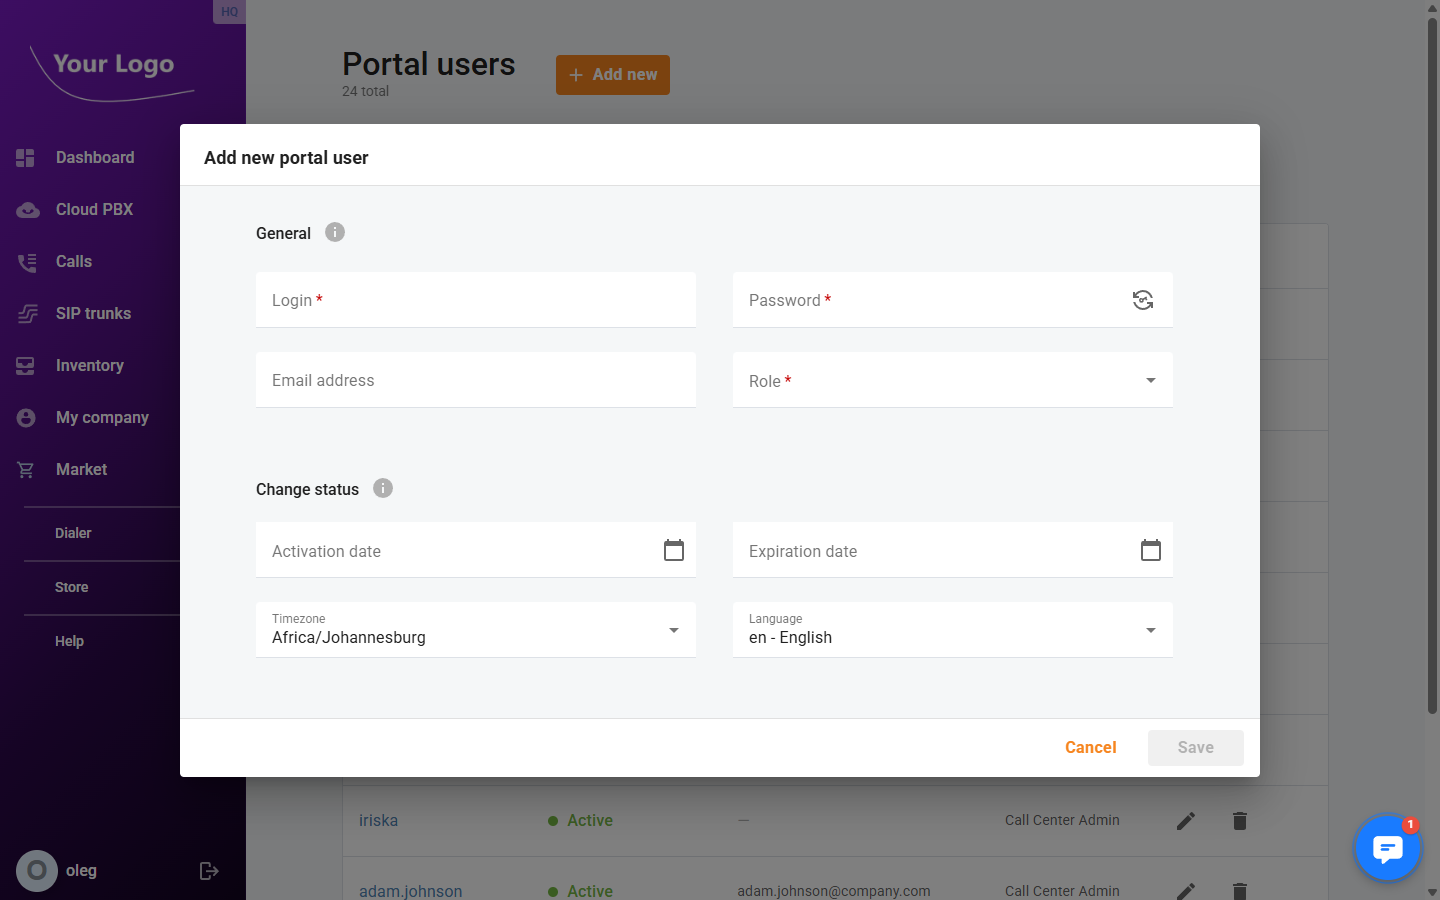The height and width of the screenshot is (900, 1440).
Task: Switch to the Dialer section
Action: pos(73,533)
